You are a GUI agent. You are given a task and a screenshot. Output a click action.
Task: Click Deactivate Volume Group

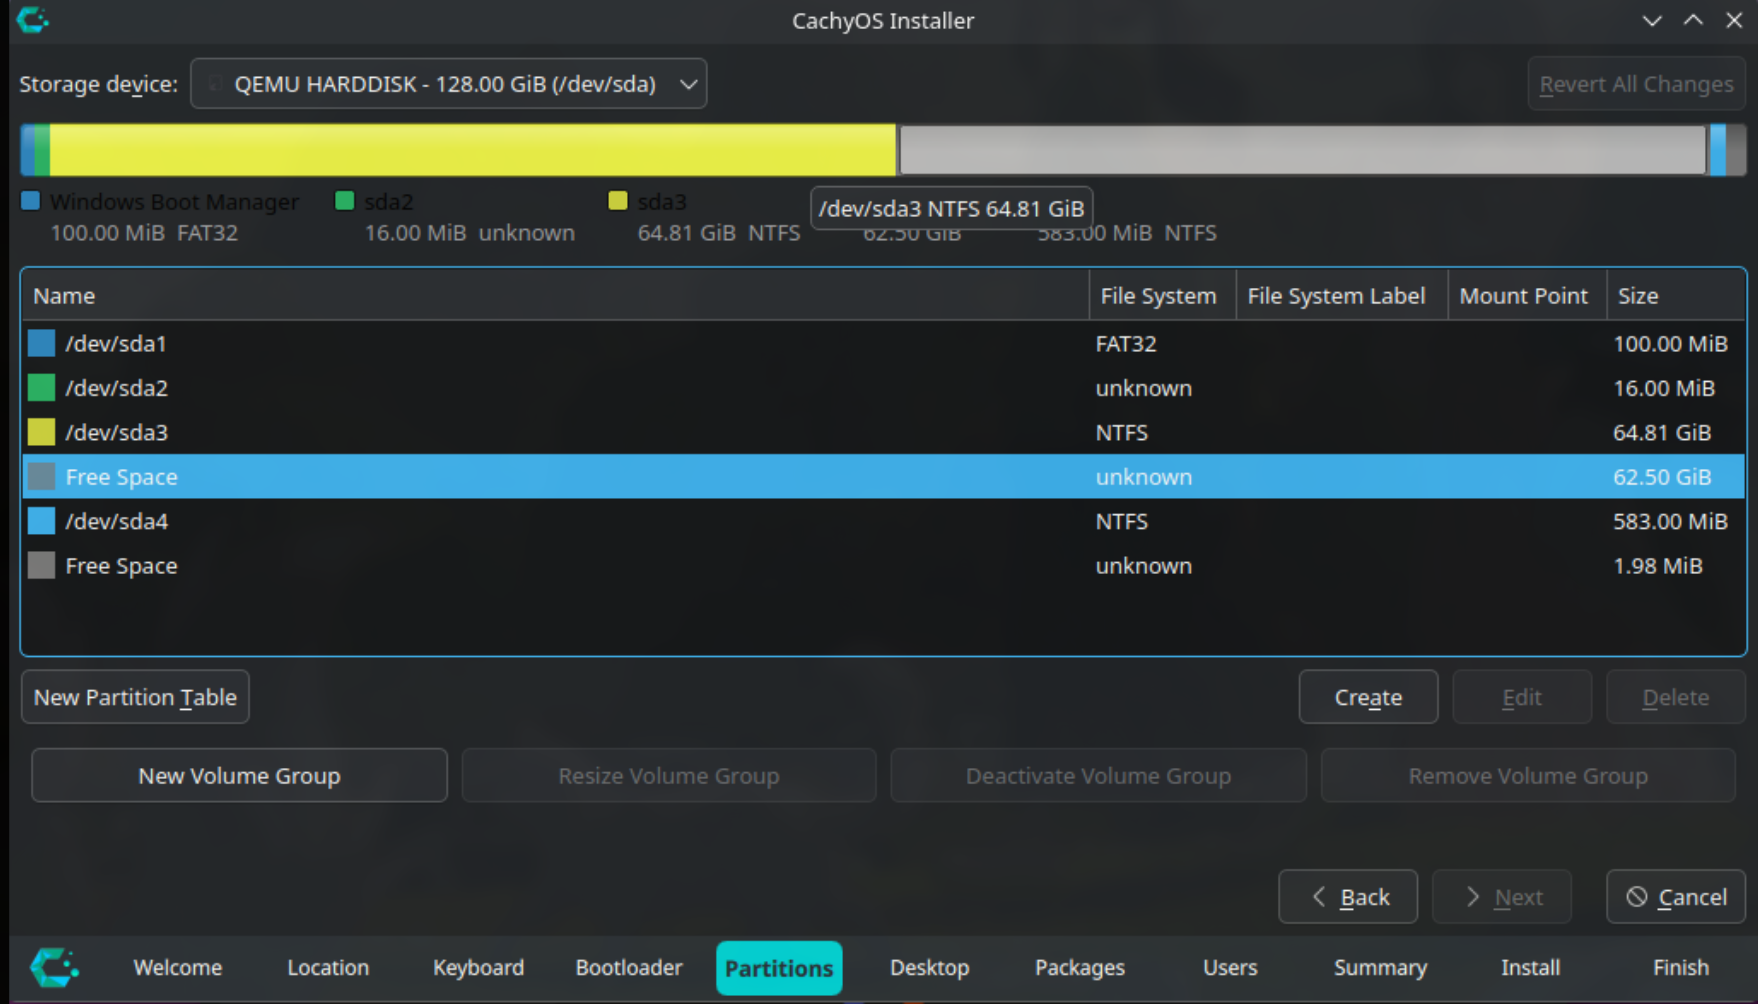point(1098,776)
